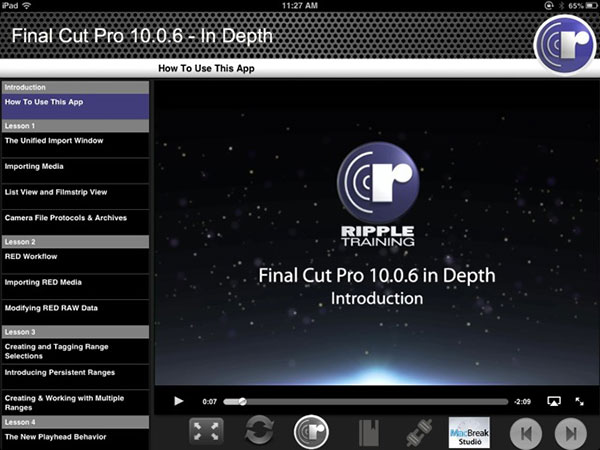Open The Unified Import Window lesson
Screen dimensions: 600x450
(75, 145)
